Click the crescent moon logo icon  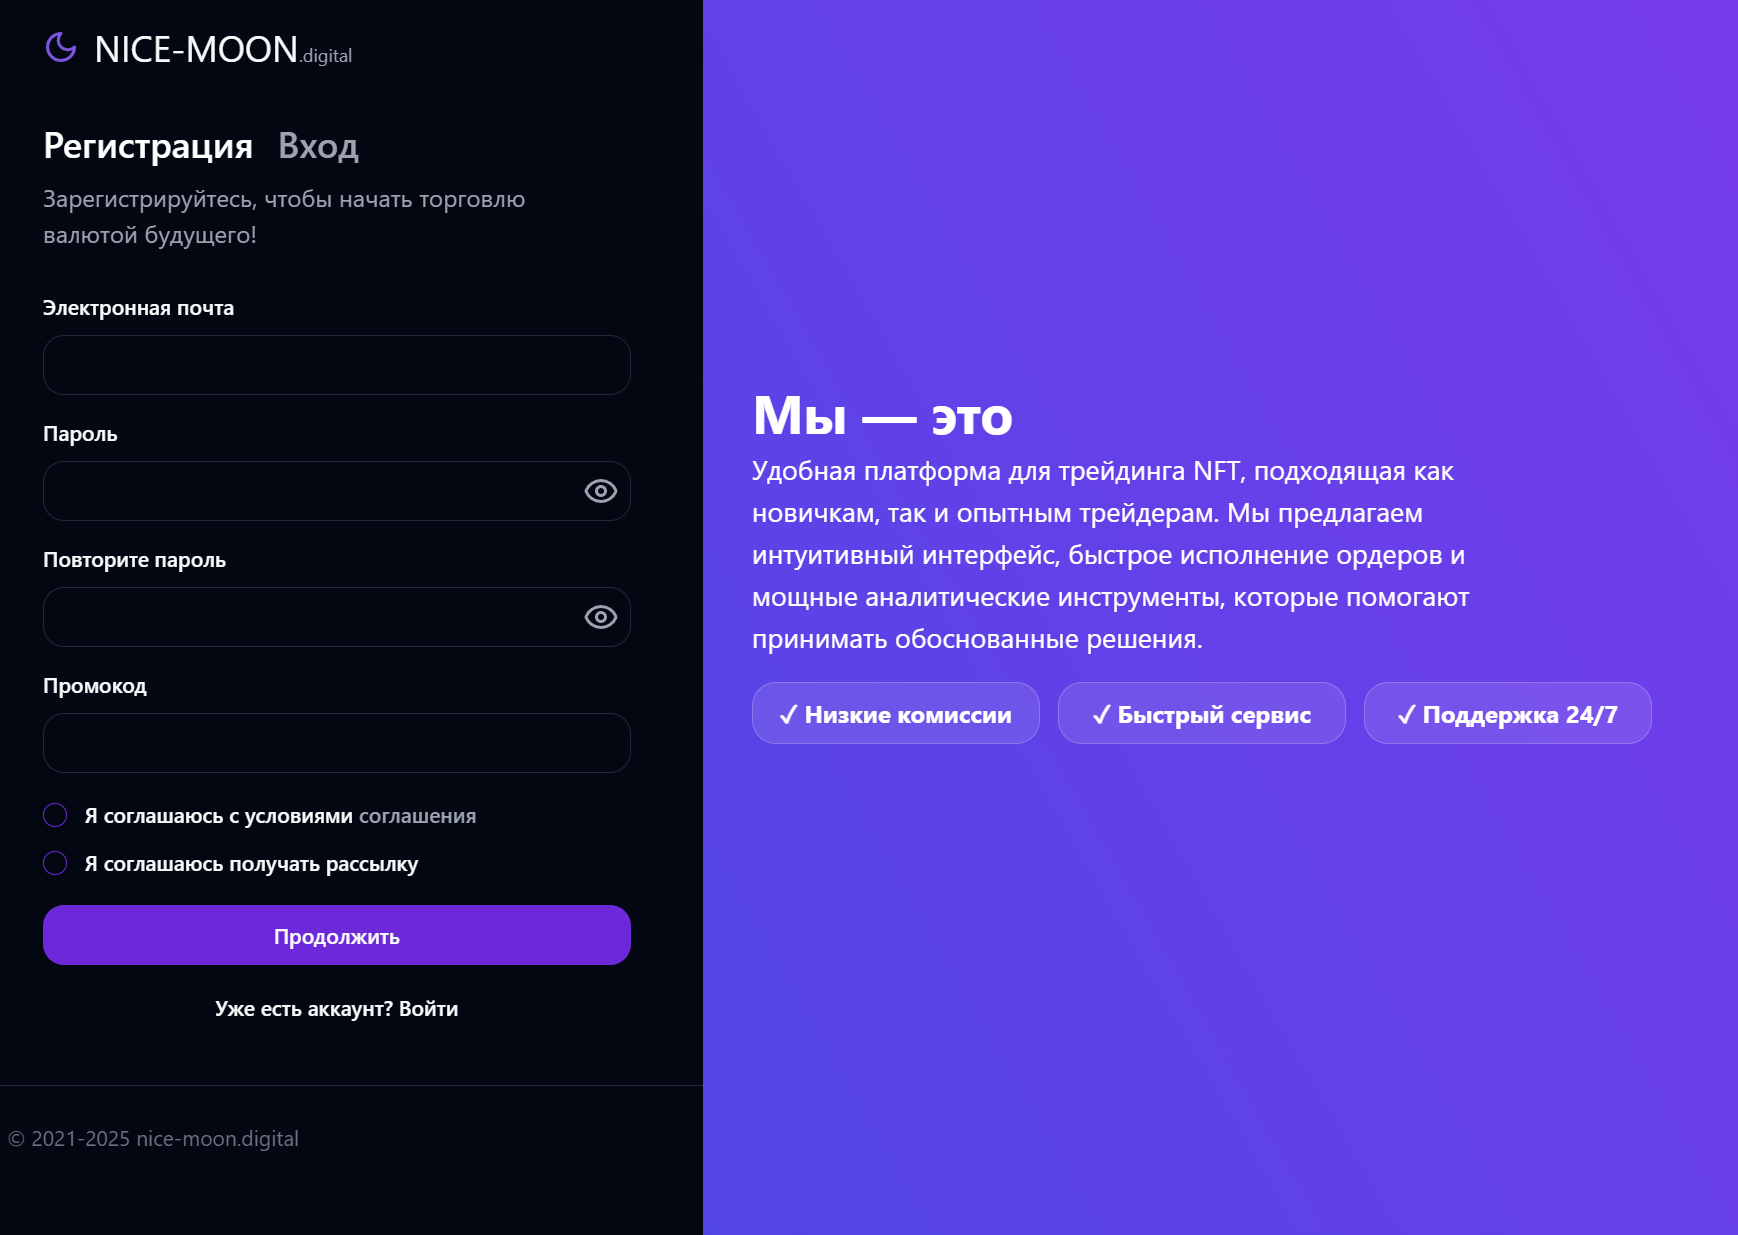click(61, 47)
